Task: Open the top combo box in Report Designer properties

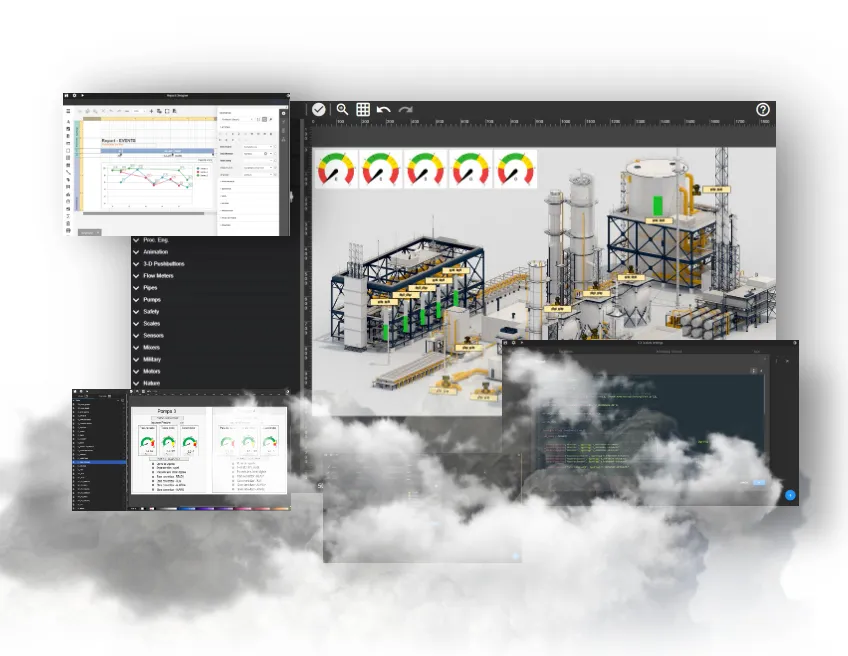Action: point(237,120)
